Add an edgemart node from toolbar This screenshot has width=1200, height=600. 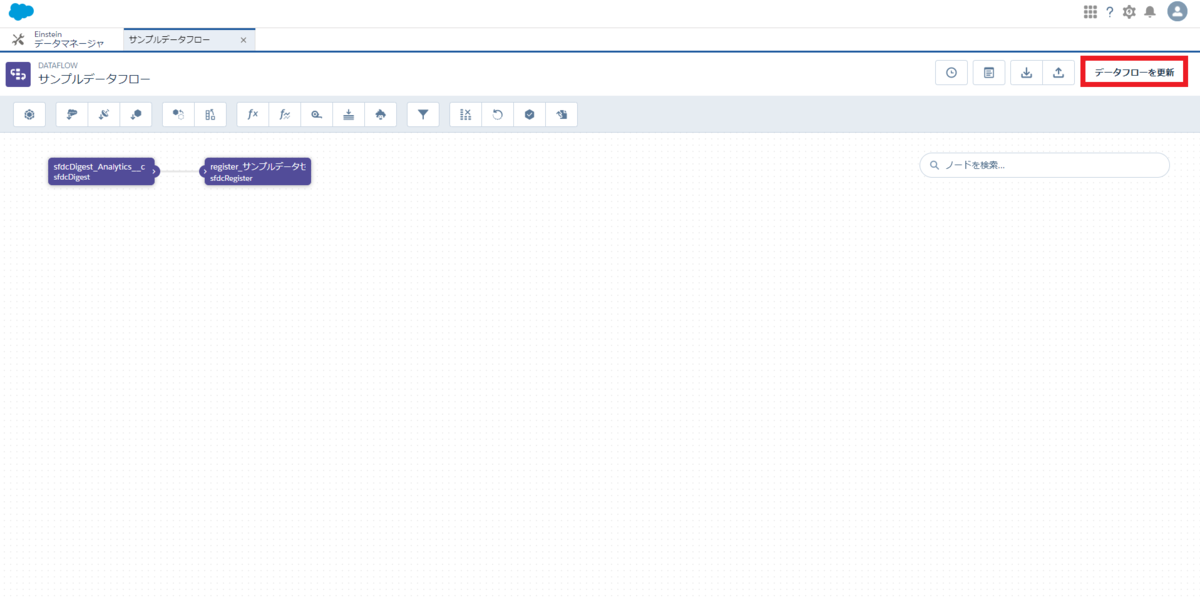pyautogui.click(x=136, y=115)
